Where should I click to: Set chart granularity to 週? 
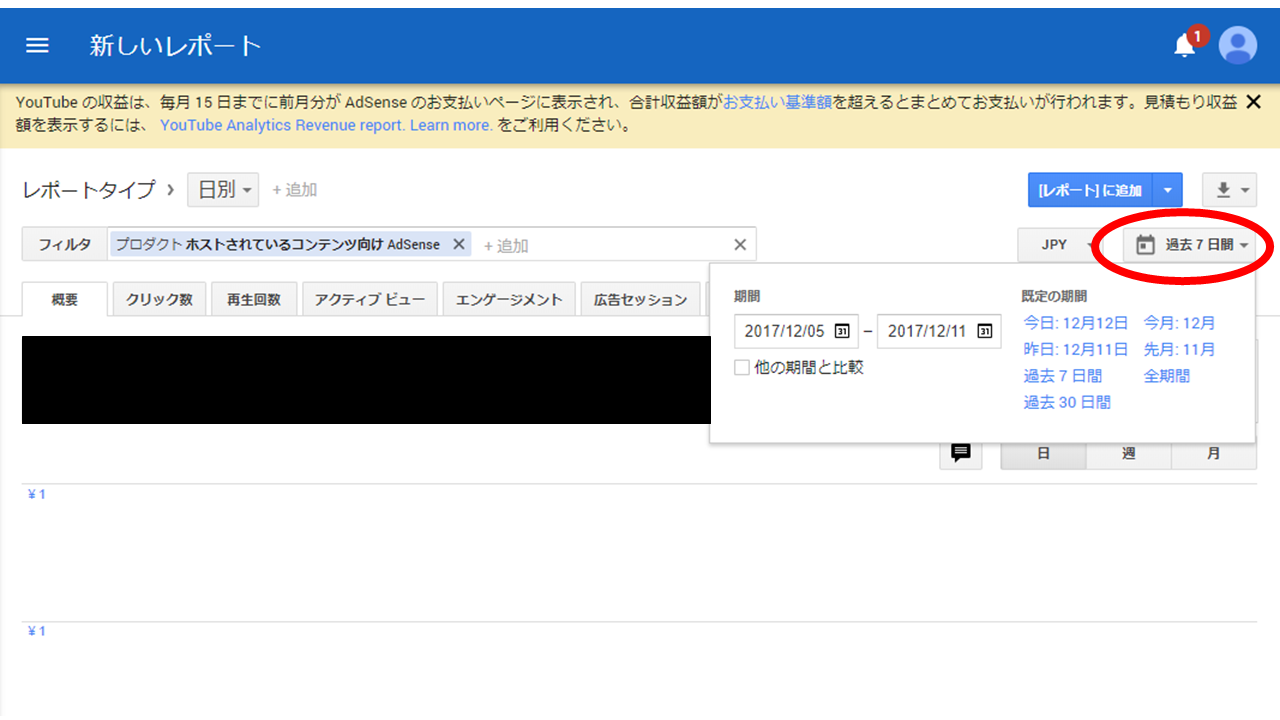[x=1128, y=453]
